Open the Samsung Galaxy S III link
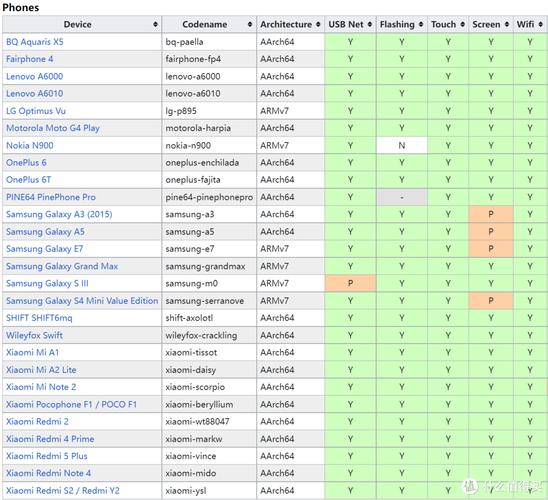 [47, 283]
